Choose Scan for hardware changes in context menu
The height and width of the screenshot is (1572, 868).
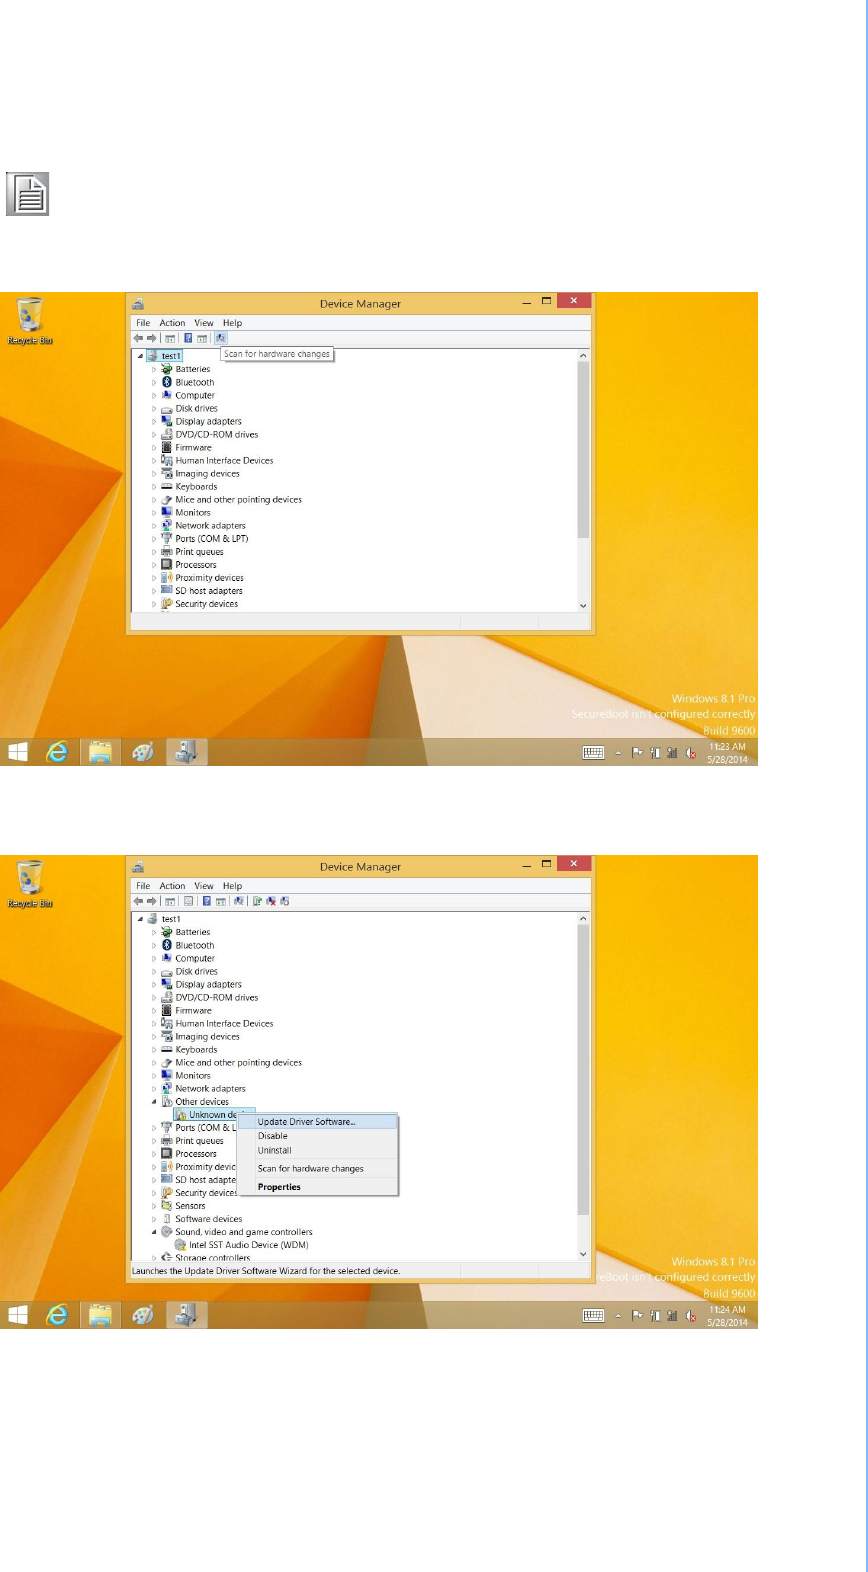[x=317, y=1168]
